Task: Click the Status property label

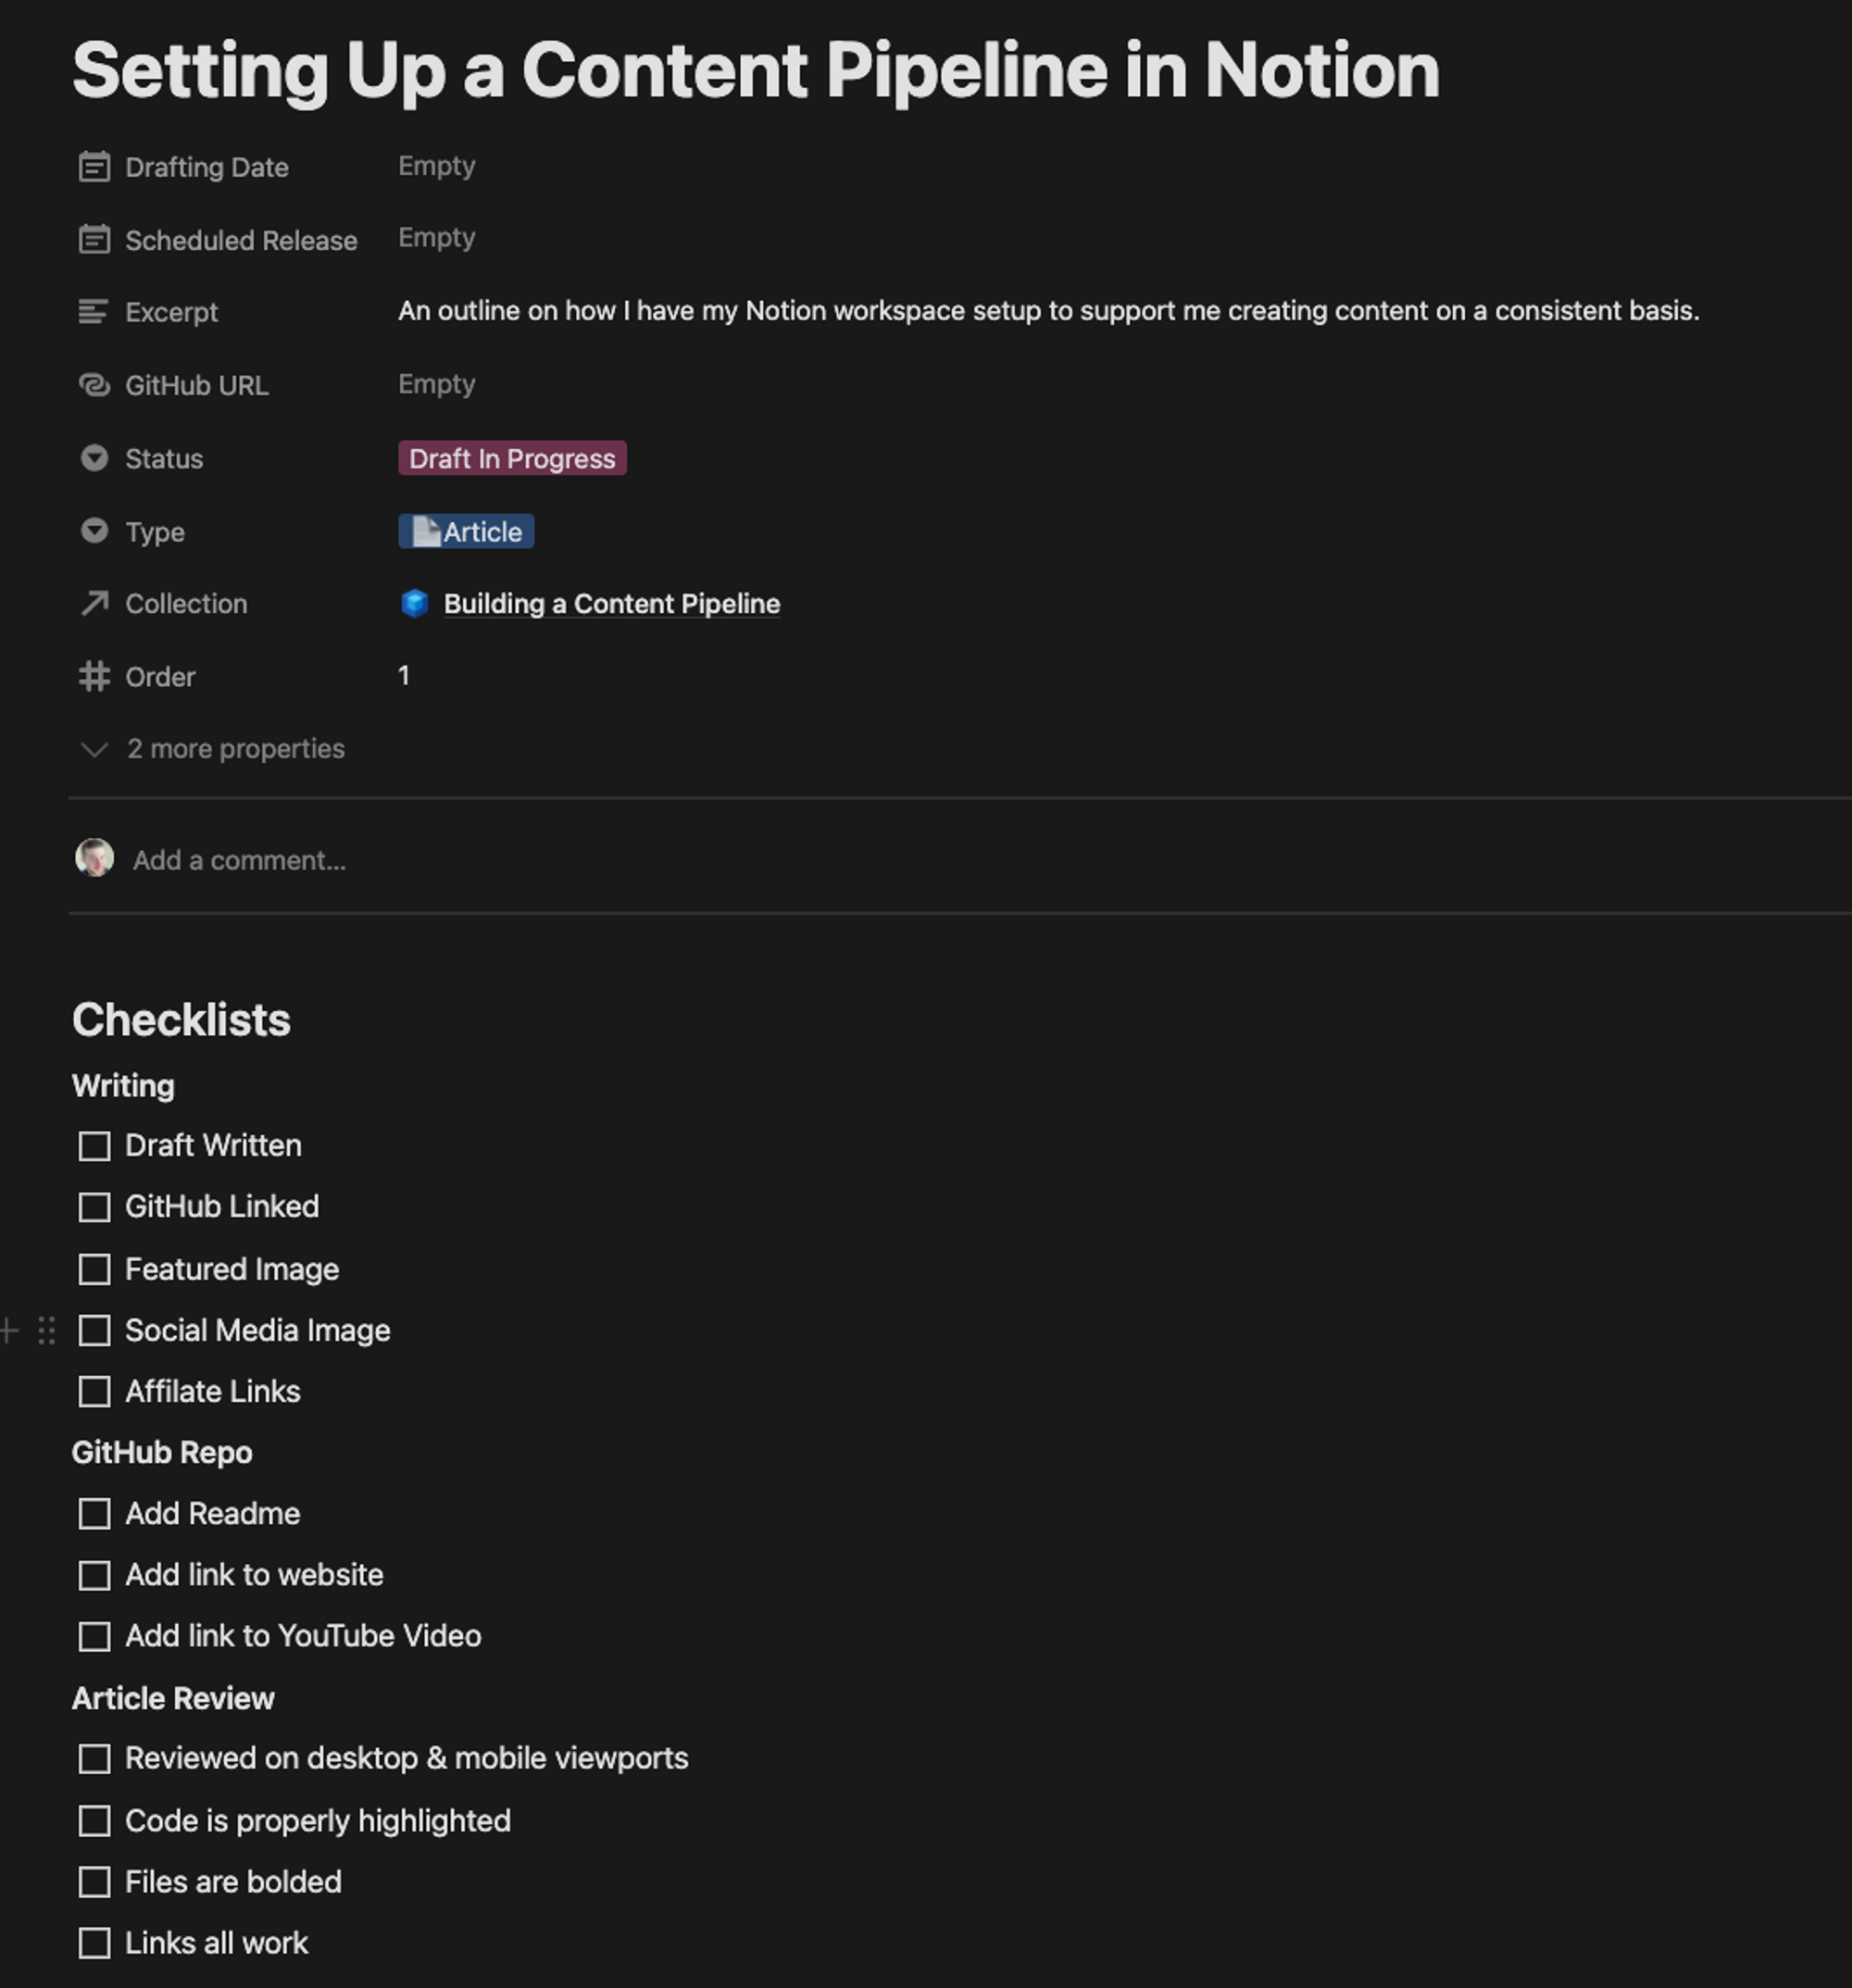Action: pos(164,459)
